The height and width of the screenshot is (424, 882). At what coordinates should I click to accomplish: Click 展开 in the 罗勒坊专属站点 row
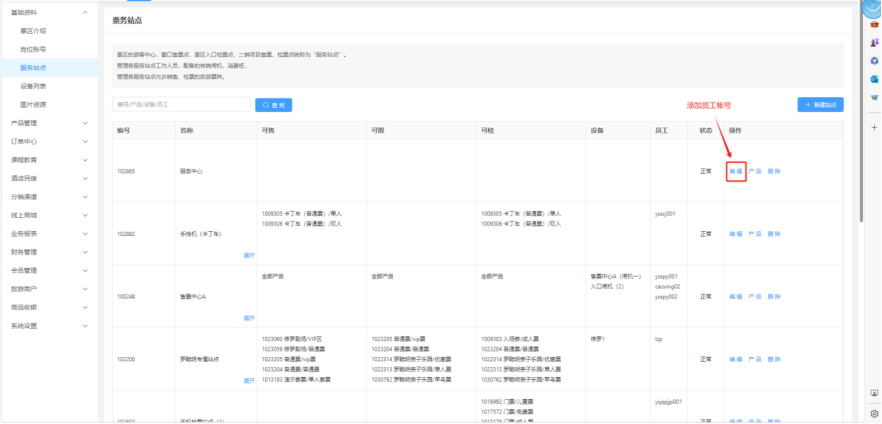tap(249, 380)
